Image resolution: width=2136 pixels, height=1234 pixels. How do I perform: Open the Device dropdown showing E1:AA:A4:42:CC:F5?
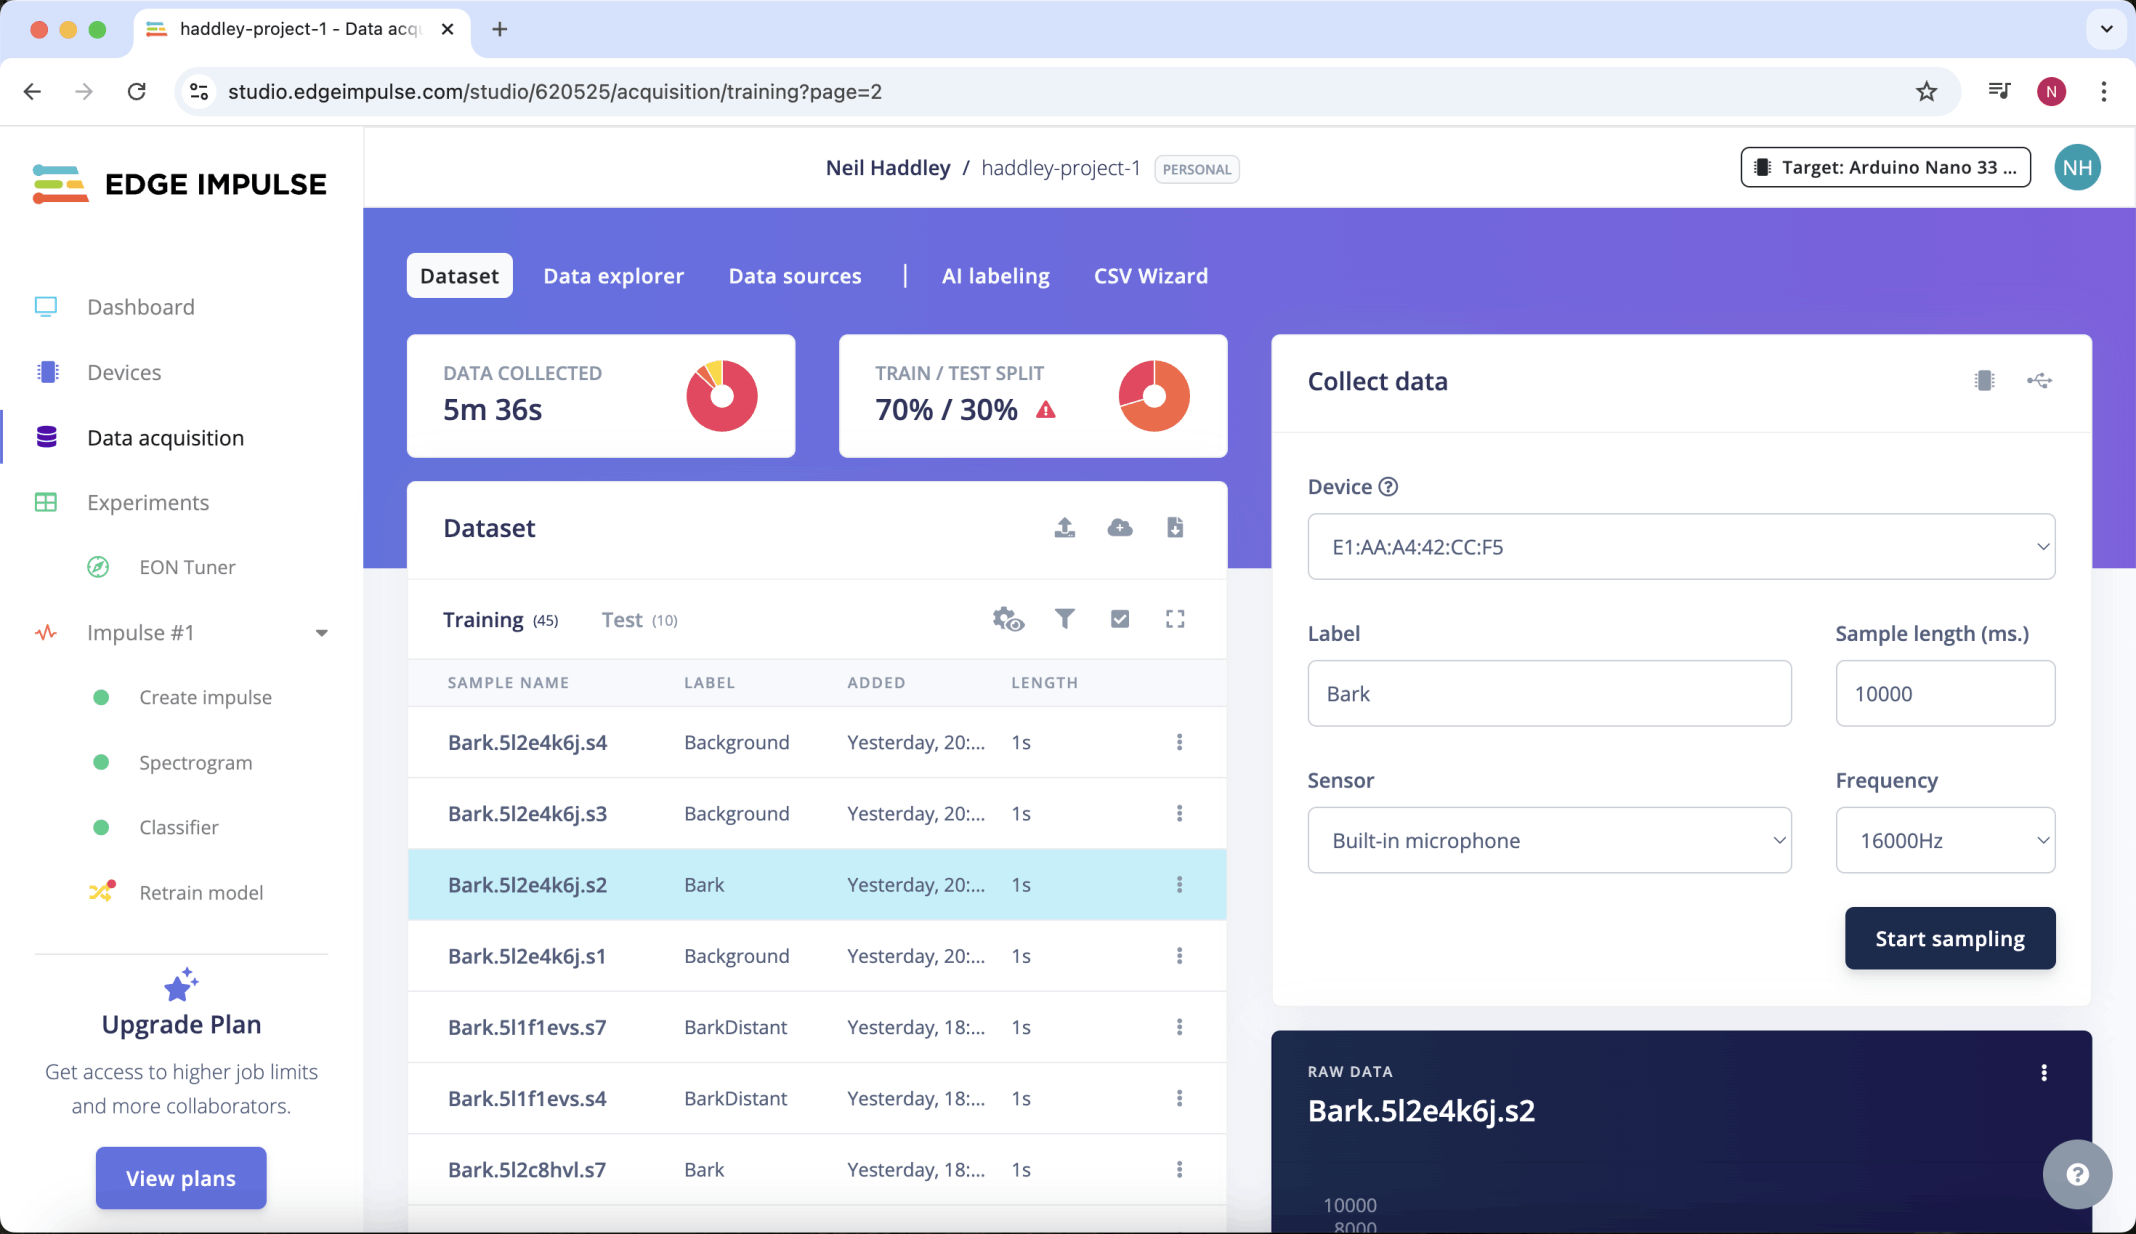[1681, 547]
